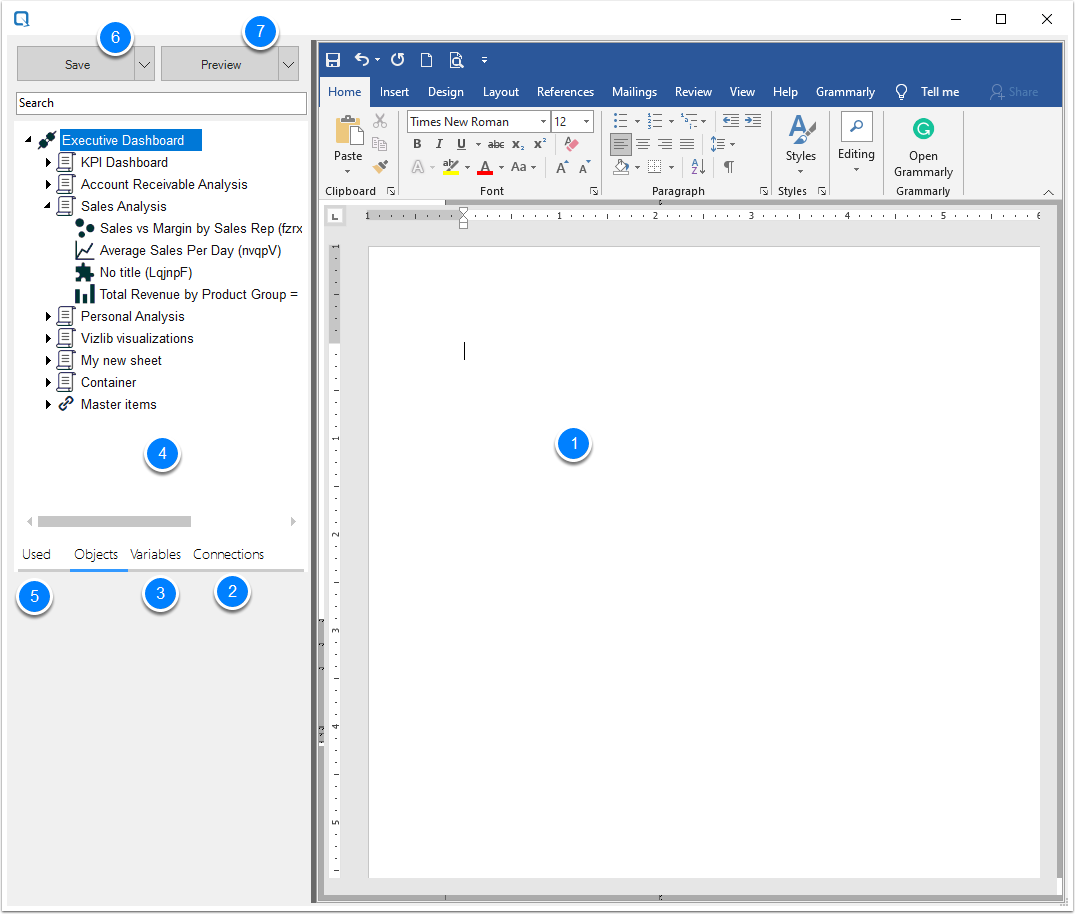The height and width of the screenshot is (914, 1075).
Task: Open the Connections tab in the left panel
Action: [228, 554]
